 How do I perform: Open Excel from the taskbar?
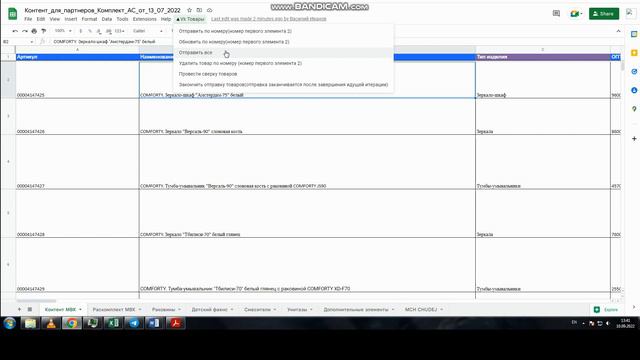(x=113, y=323)
